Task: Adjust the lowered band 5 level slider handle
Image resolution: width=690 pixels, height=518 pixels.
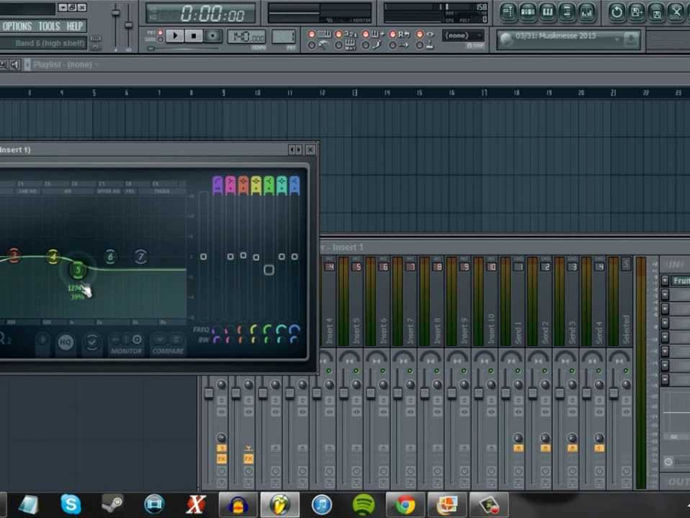Action: pos(269,270)
